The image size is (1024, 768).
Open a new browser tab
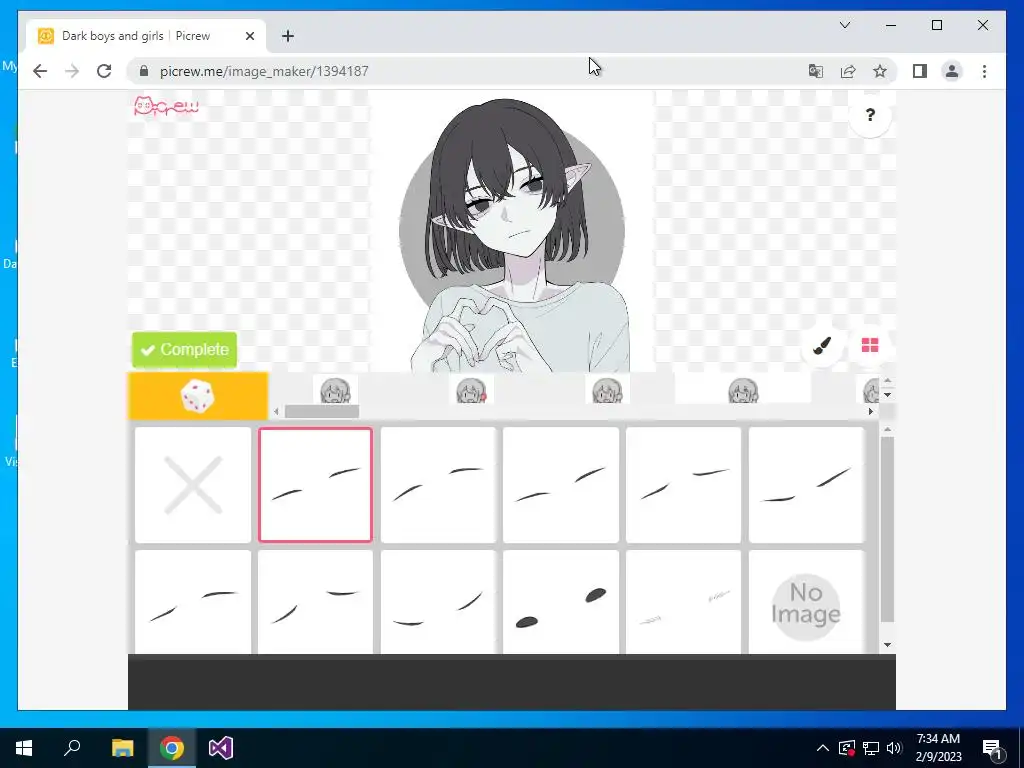coord(288,36)
